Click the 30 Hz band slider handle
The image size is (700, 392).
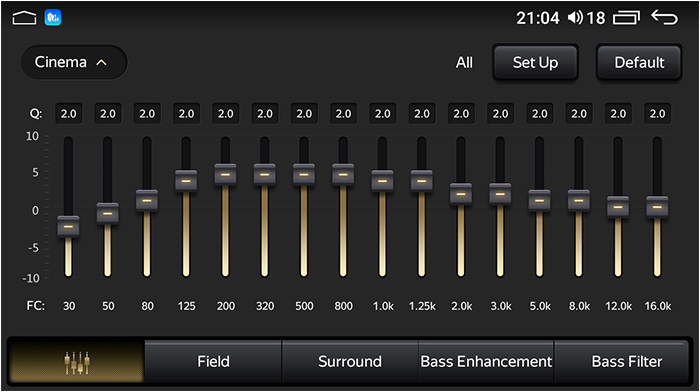click(68, 226)
